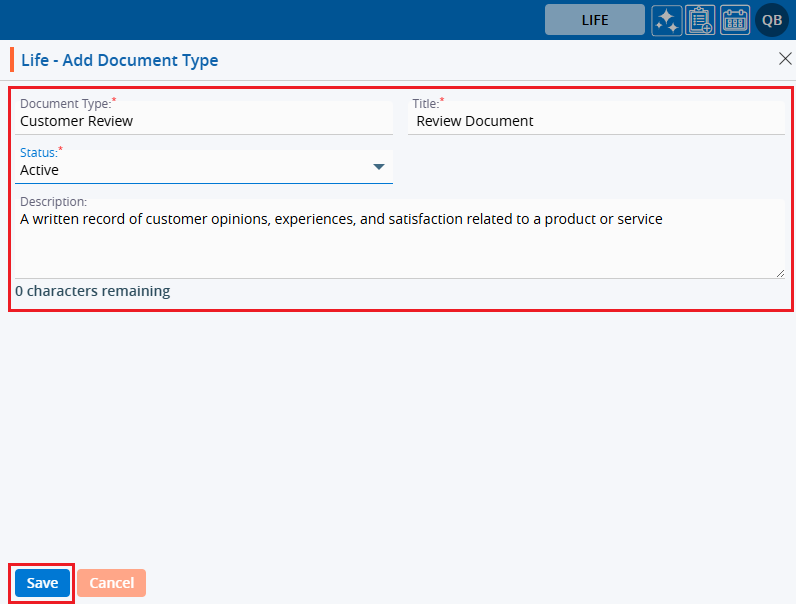Click the 'Life - Add Document Type' heading
Viewport: 796px width, 604px height.
tap(120, 61)
